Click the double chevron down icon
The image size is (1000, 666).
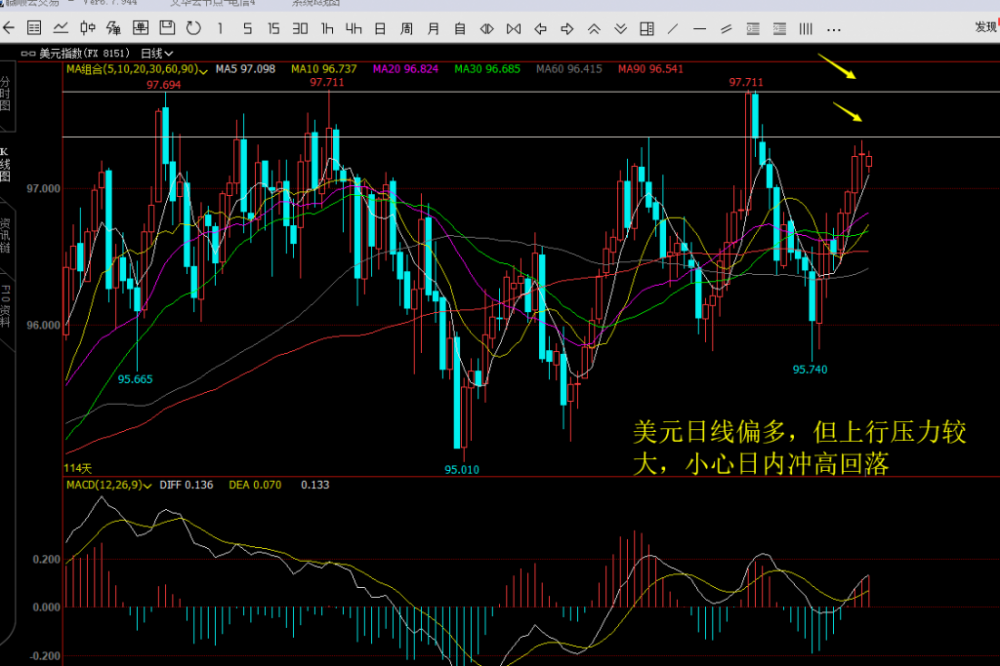(621, 29)
